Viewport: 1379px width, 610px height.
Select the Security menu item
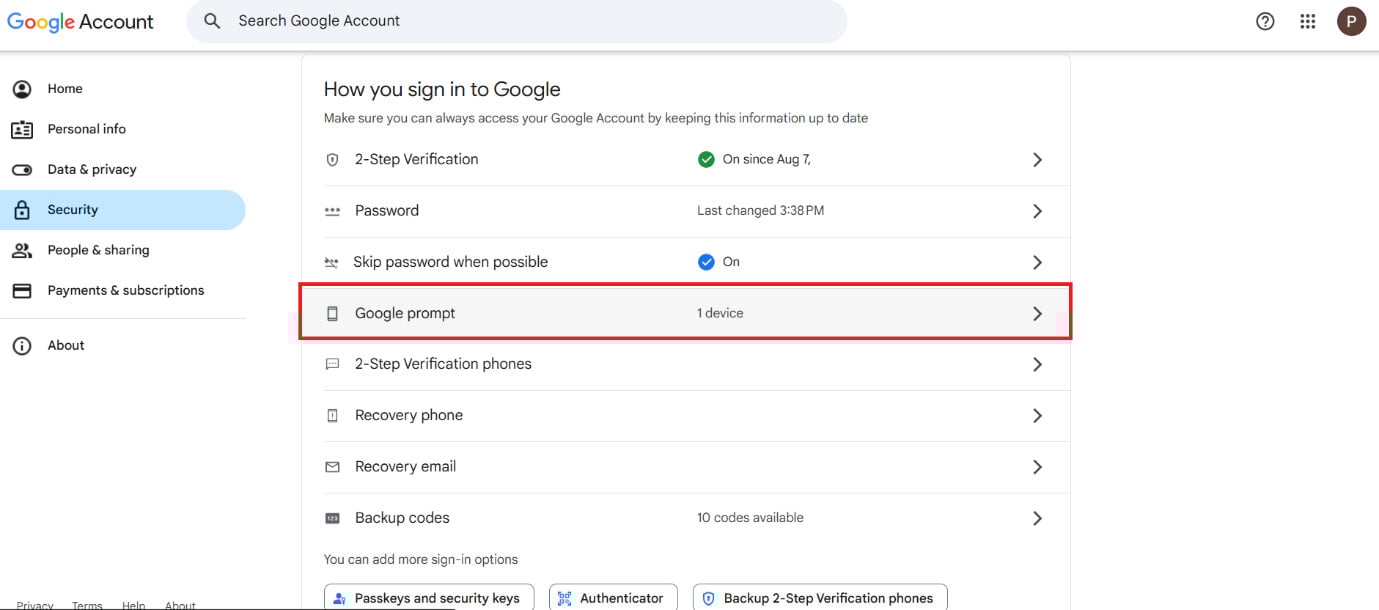(122, 210)
